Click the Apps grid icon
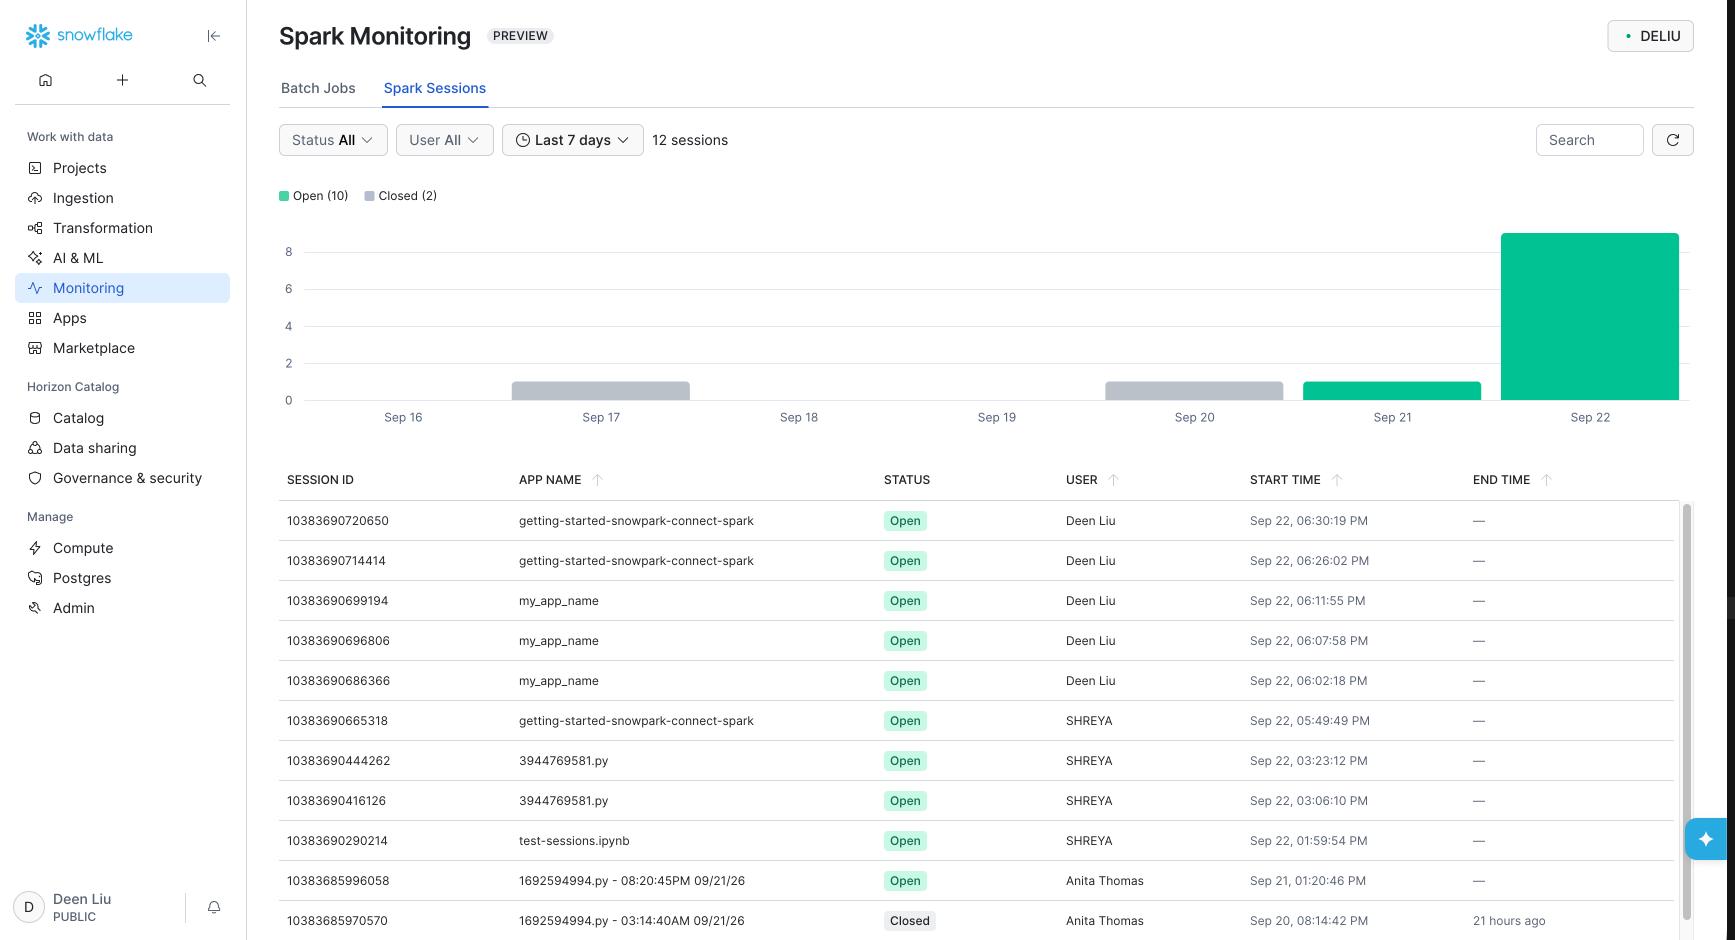 click(35, 318)
